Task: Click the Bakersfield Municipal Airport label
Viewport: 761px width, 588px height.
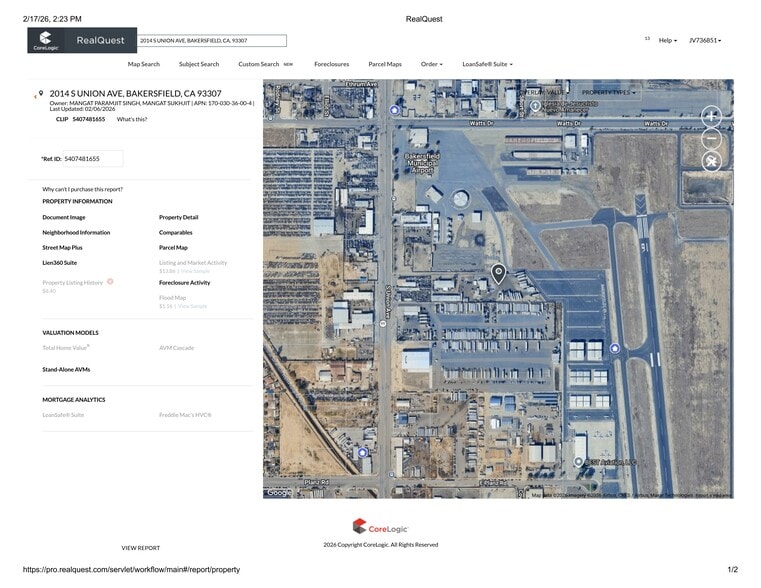Action: coord(422,163)
